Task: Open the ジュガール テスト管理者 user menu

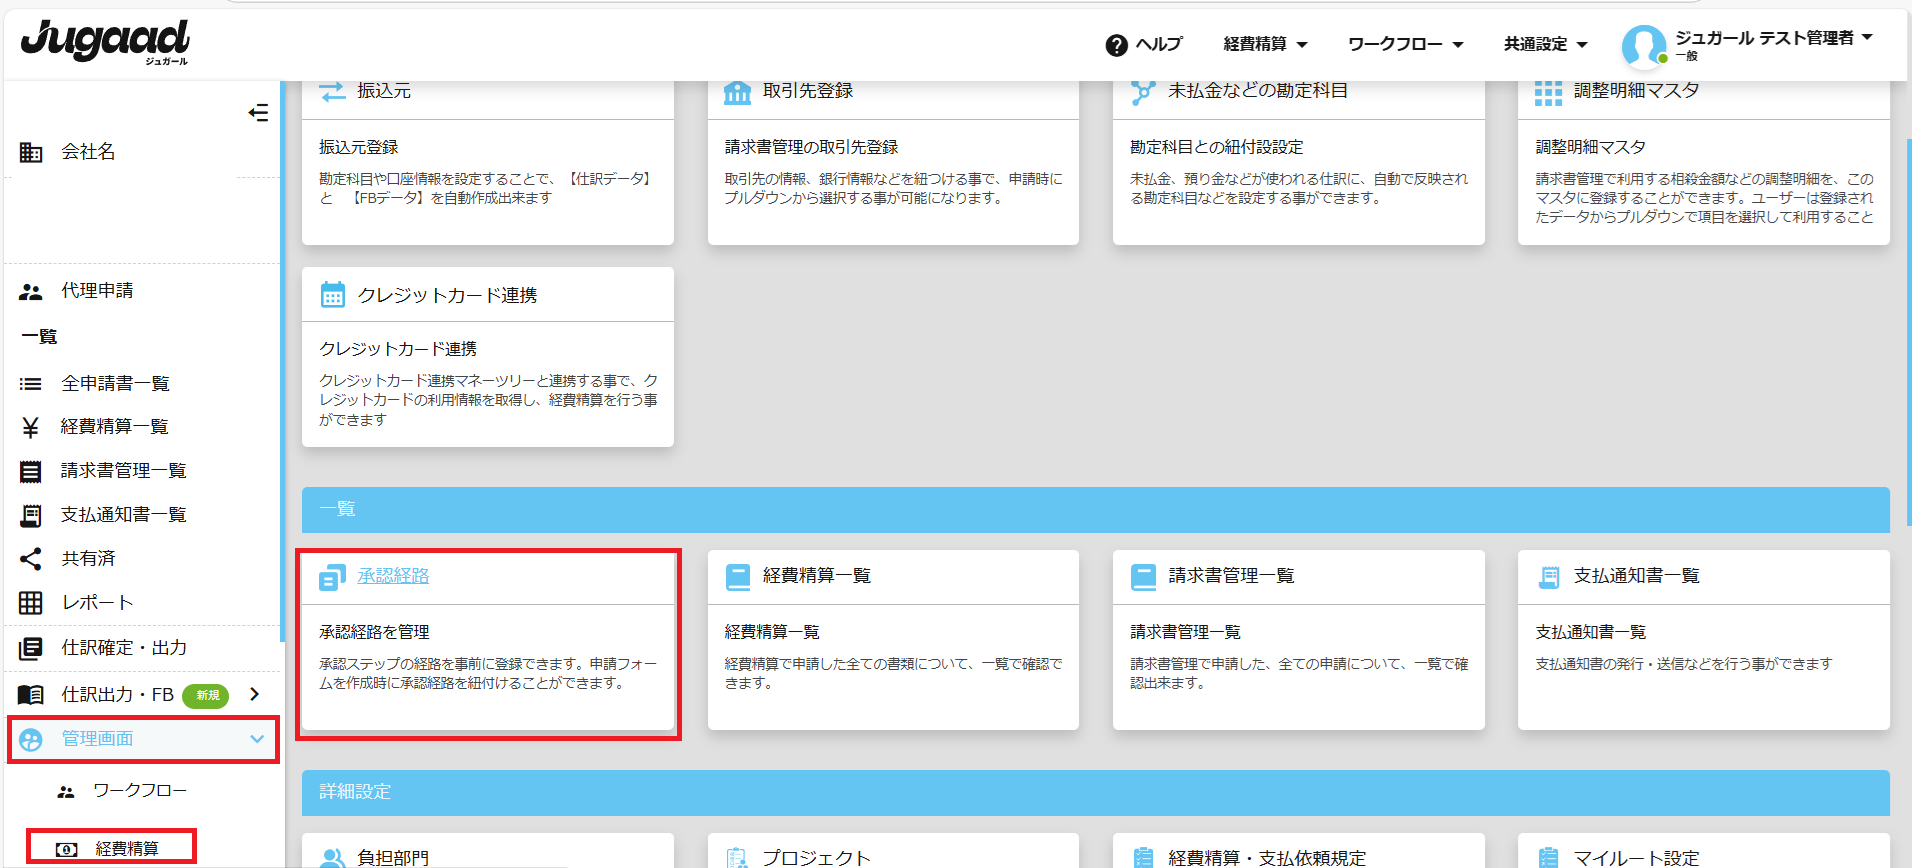Action: pos(1774,38)
